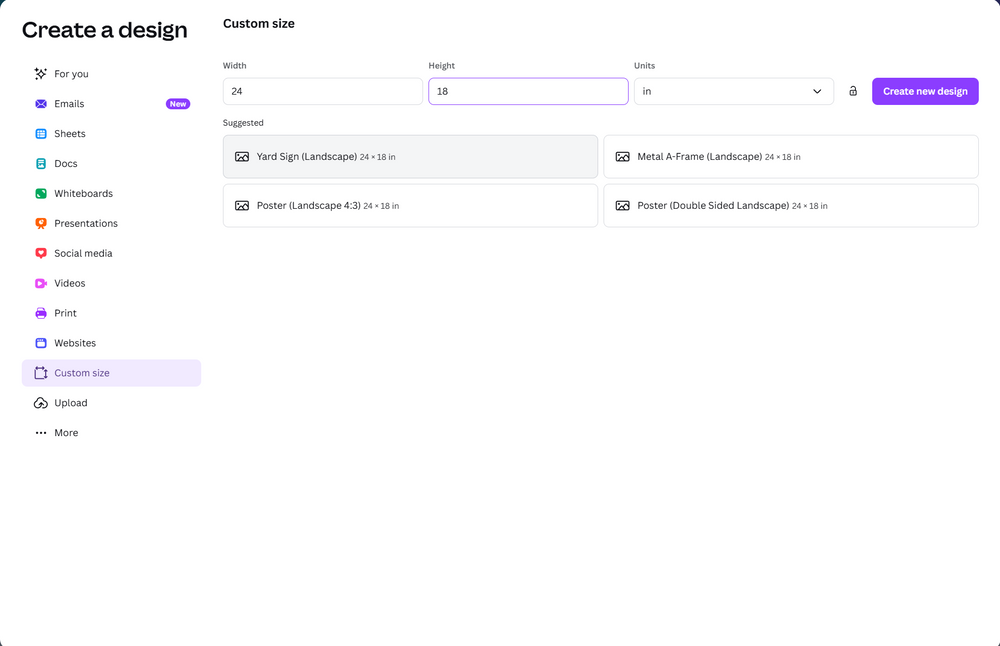Expand the More options menu
This screenshot has height=646, width=1000.
tap(65, 433)
